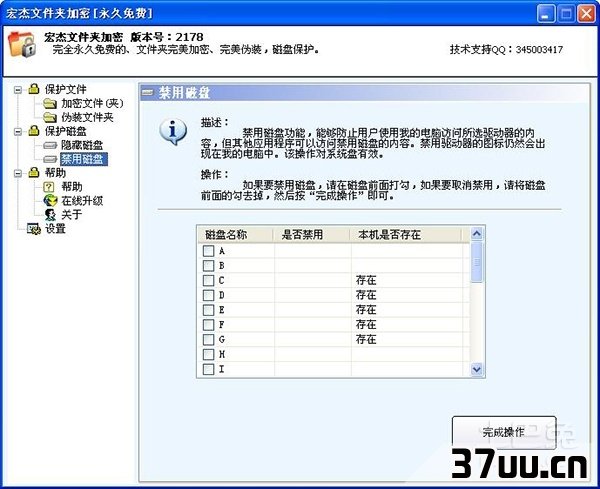Select 禁用磁盘 in the sidebar tree

click(84, 159)
